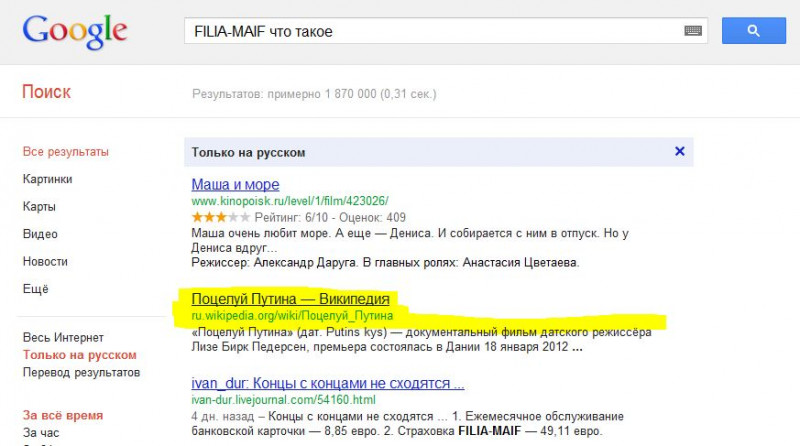This screenshot has width=800, height=446.
Task: Click the 'Режиссер: Александр Даруга' line
Action: (x=385, y=262)
